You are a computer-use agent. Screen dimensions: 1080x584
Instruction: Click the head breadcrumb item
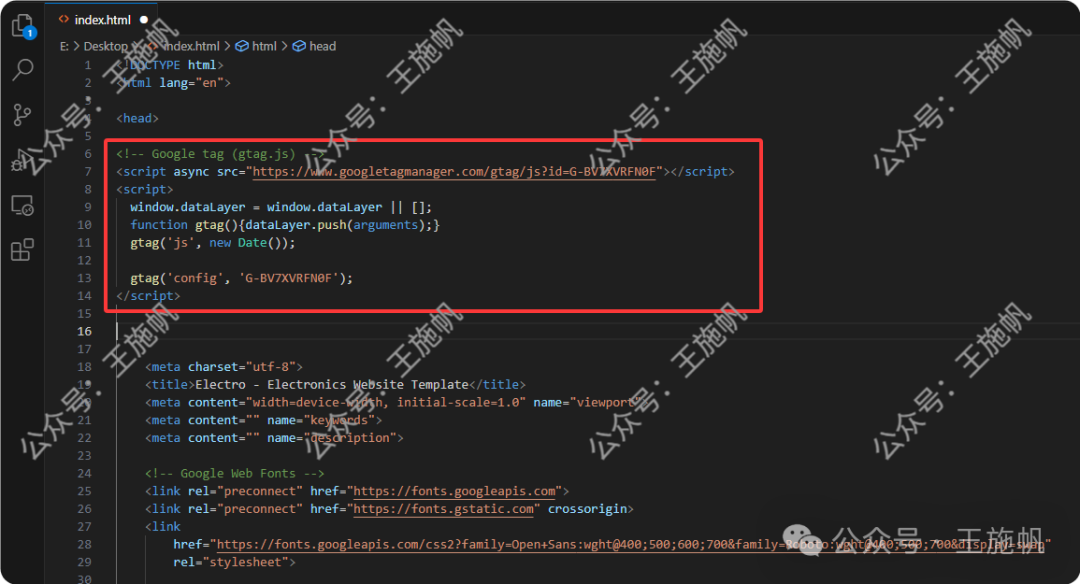[x=315, y=46]
